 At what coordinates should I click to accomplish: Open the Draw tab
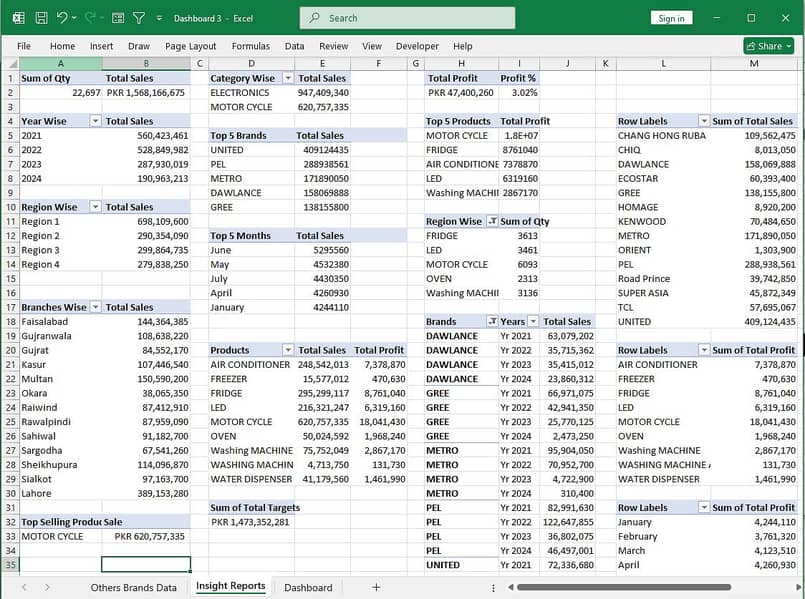[139, 46]
